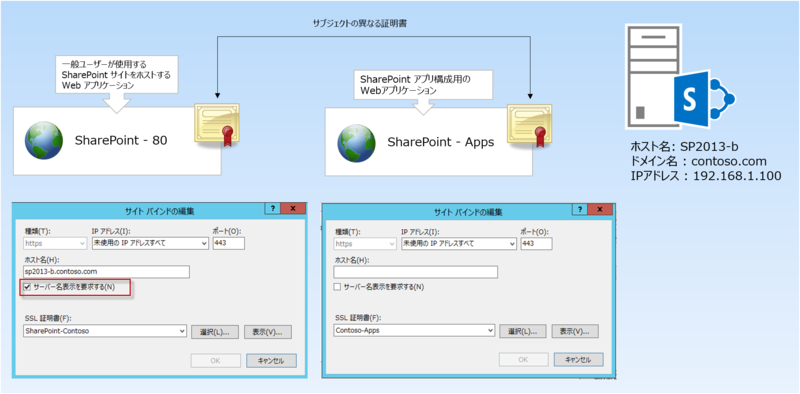The height and width of the screenshot is (394, 800).
Task: Click help button in right binding dialog
Action: (579, 210)
